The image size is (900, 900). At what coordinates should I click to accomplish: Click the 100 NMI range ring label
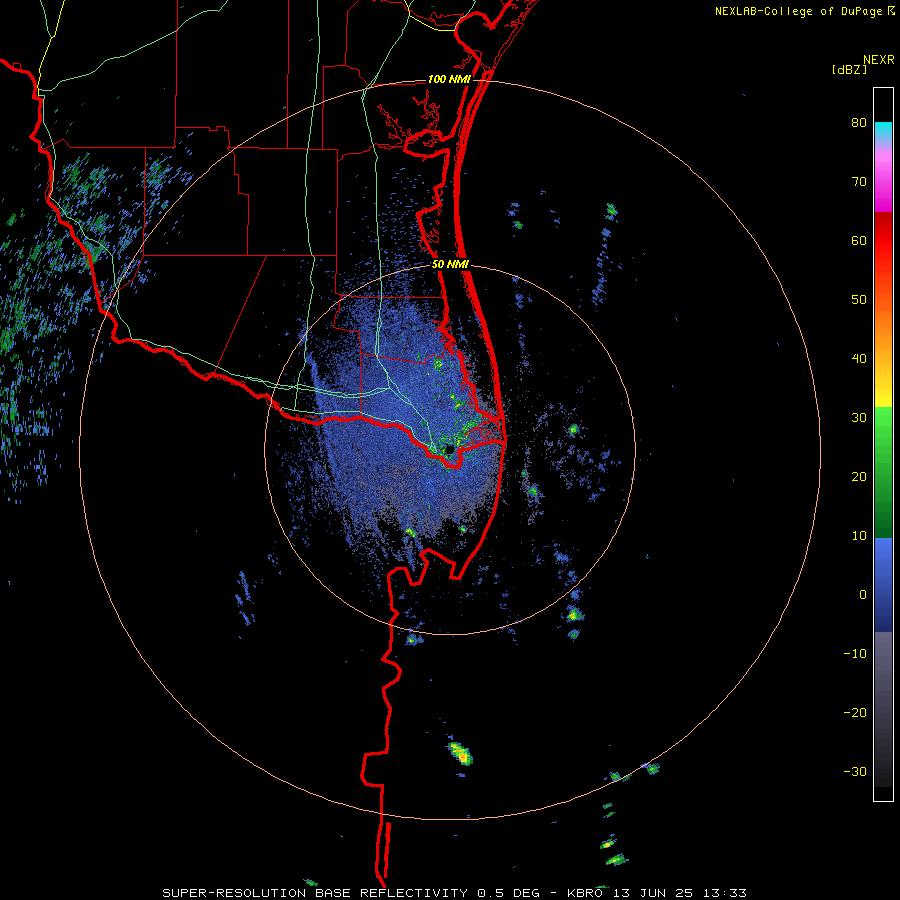pyautogui.click(x=449, y=79)
